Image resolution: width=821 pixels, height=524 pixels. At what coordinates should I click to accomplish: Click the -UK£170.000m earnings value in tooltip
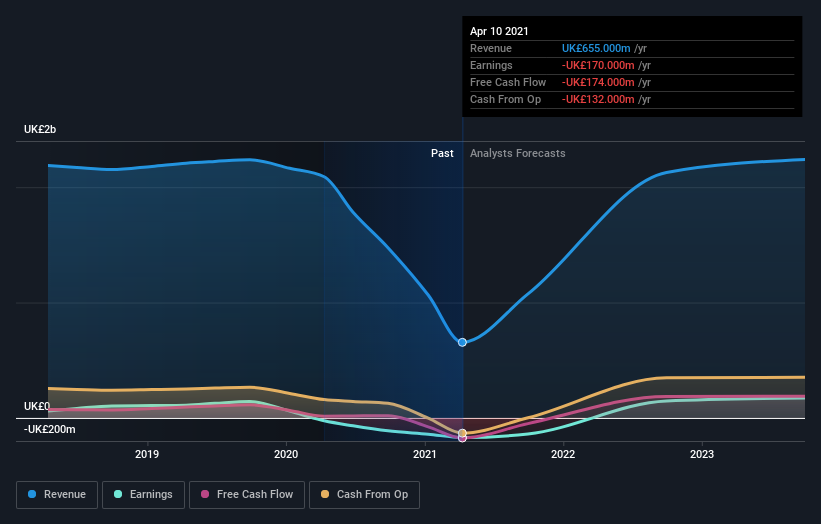click(598, 65)
